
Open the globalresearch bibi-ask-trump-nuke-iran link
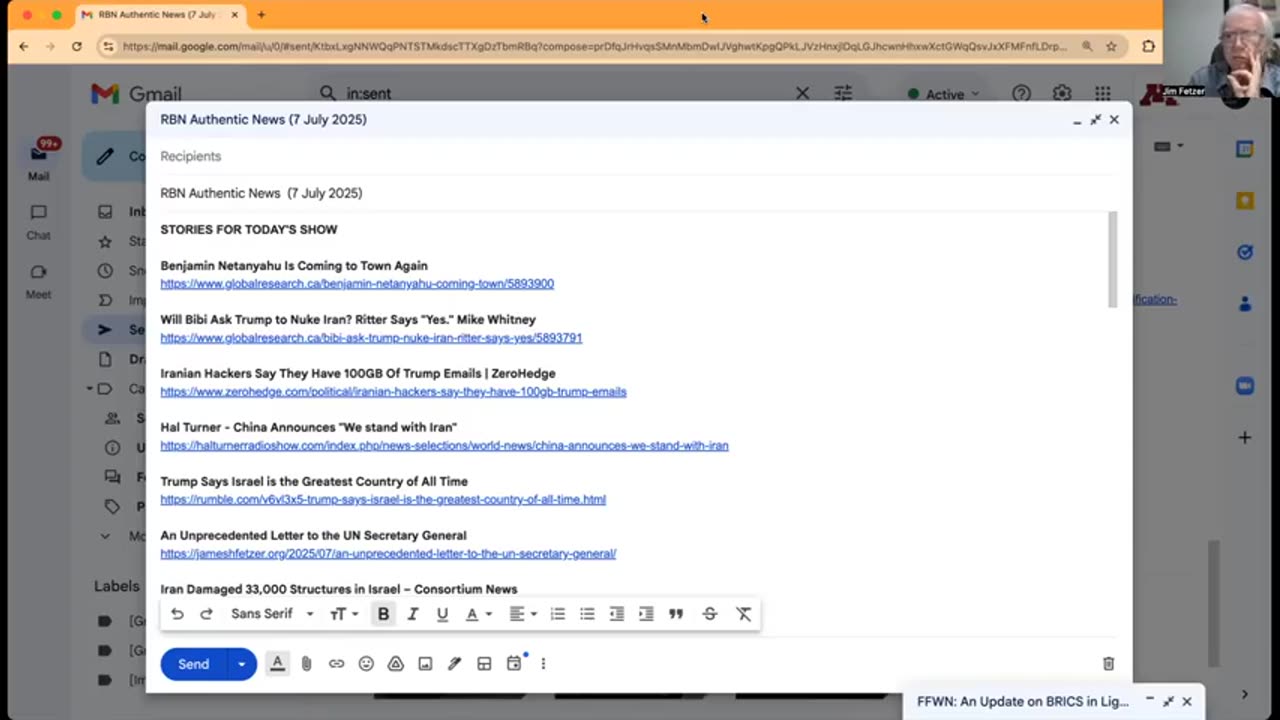pos(371,338)
